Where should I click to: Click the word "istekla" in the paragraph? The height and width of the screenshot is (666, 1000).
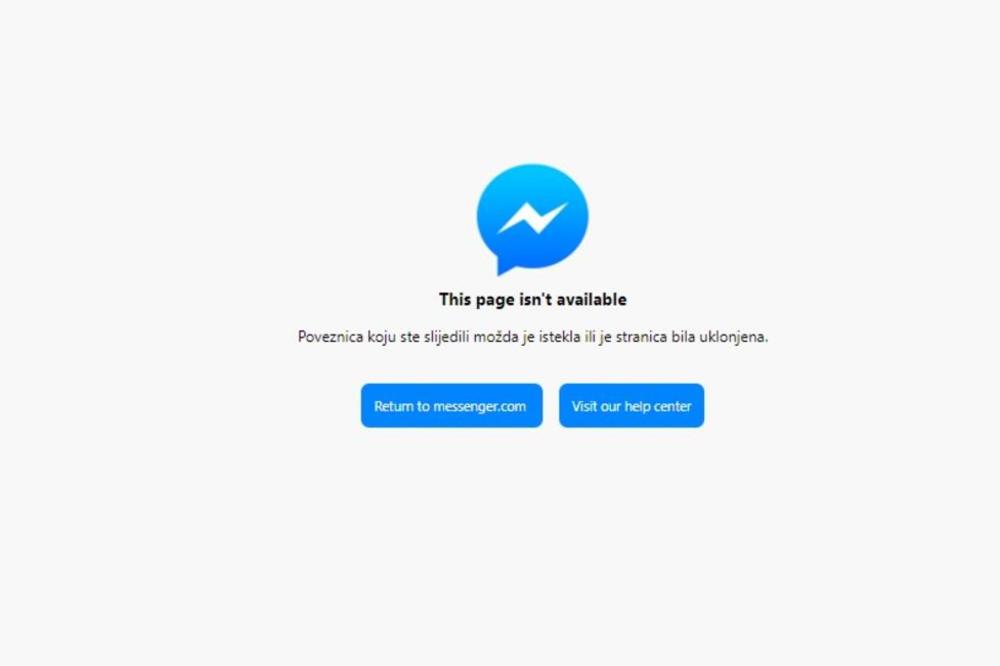pos(559,337)
